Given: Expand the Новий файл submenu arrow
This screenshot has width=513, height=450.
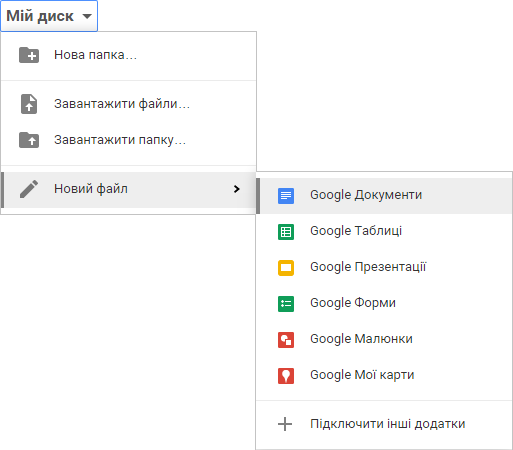Looking at the screenshot, I should [x=237, y=189].
